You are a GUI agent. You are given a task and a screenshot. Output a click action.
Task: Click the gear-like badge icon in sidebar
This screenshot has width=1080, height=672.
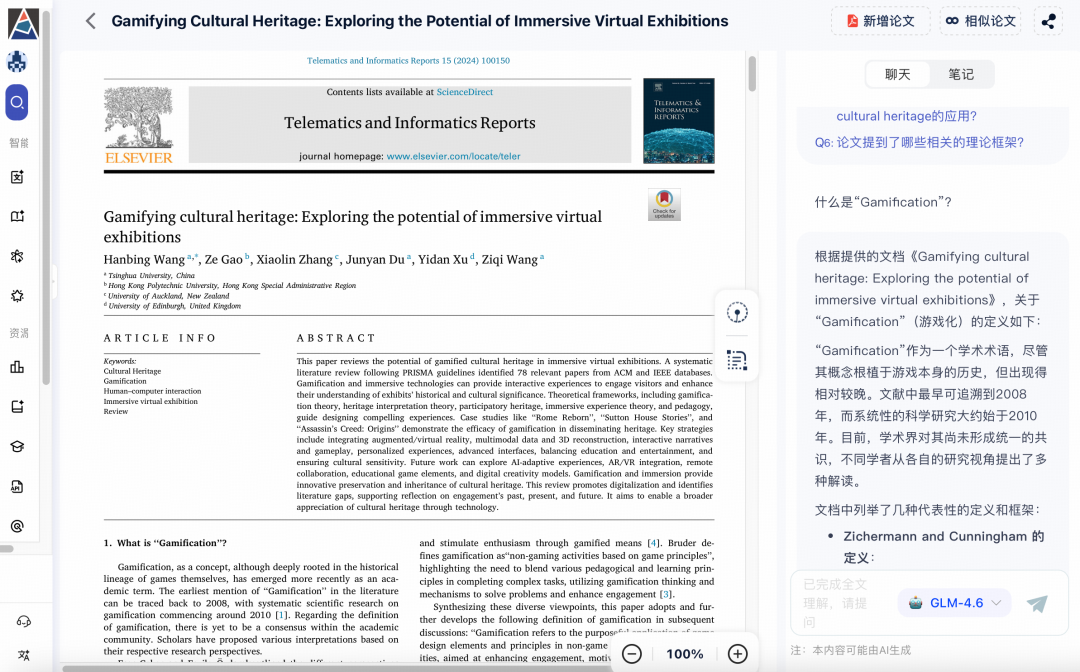(17, 296)
